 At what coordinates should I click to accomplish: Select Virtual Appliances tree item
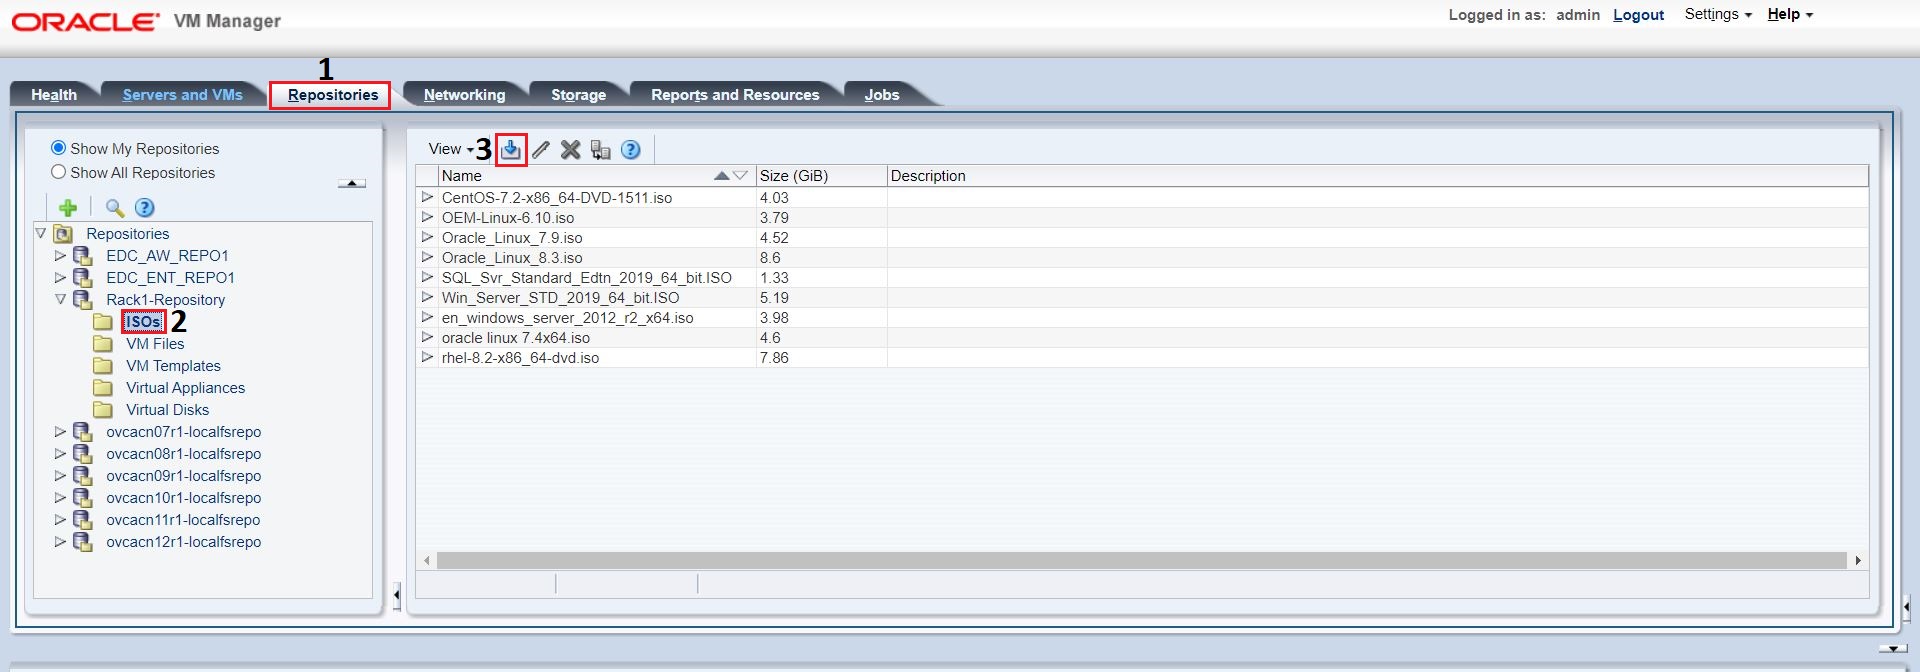[x=185, y=388]
